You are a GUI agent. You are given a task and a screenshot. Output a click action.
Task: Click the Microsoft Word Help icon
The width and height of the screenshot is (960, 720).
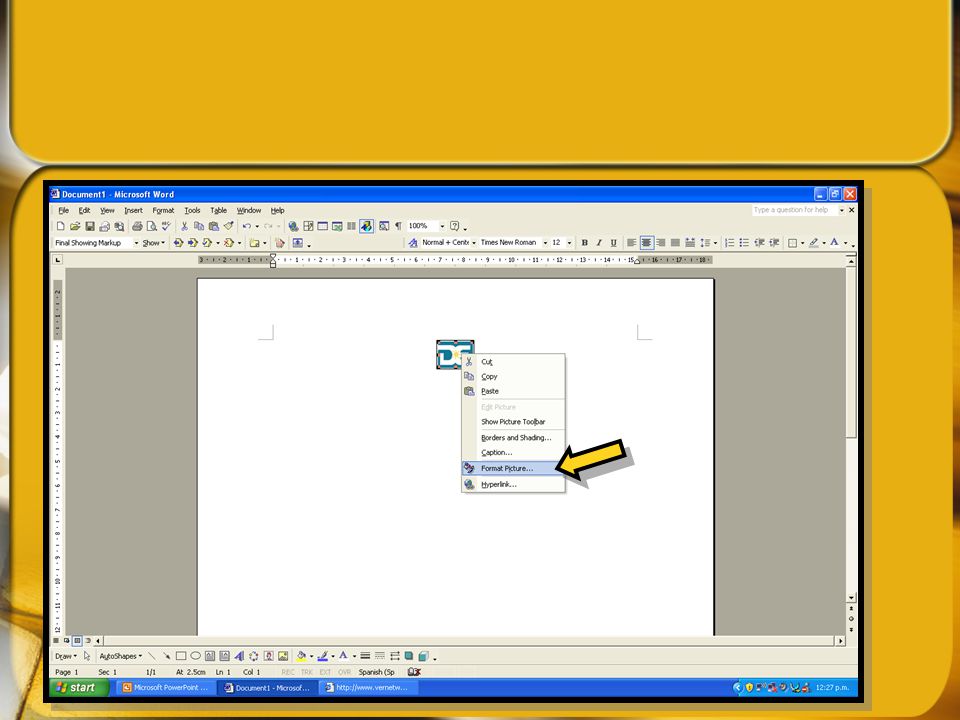454,227
